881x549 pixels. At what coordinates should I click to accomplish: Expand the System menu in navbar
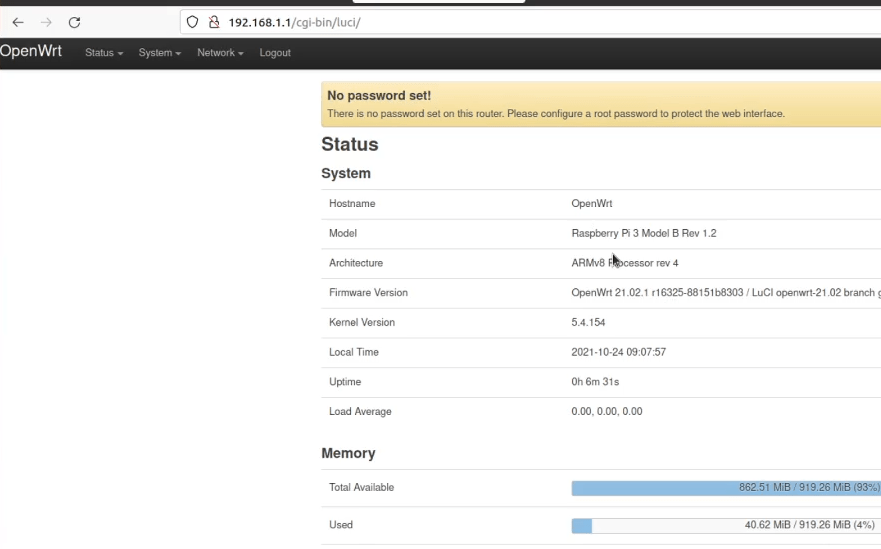click(x=160, y=53)
